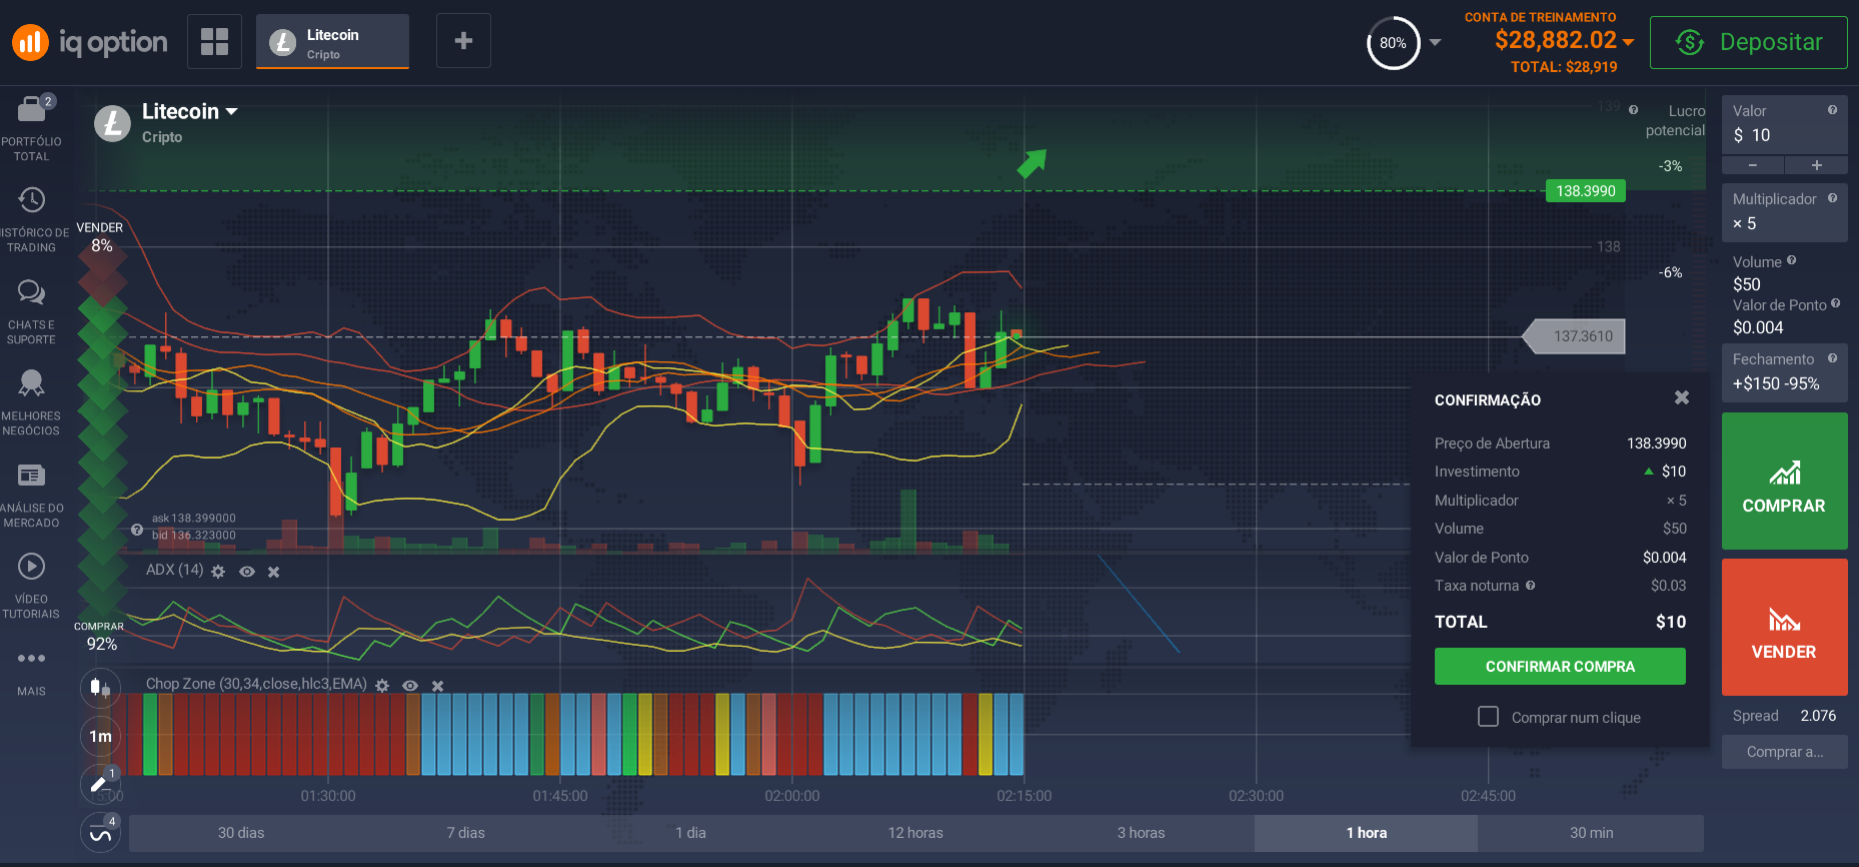Screen dimensions: 1859x867
Task: Show help for Lucro potencial
Action: click(x=1633, y=110)
